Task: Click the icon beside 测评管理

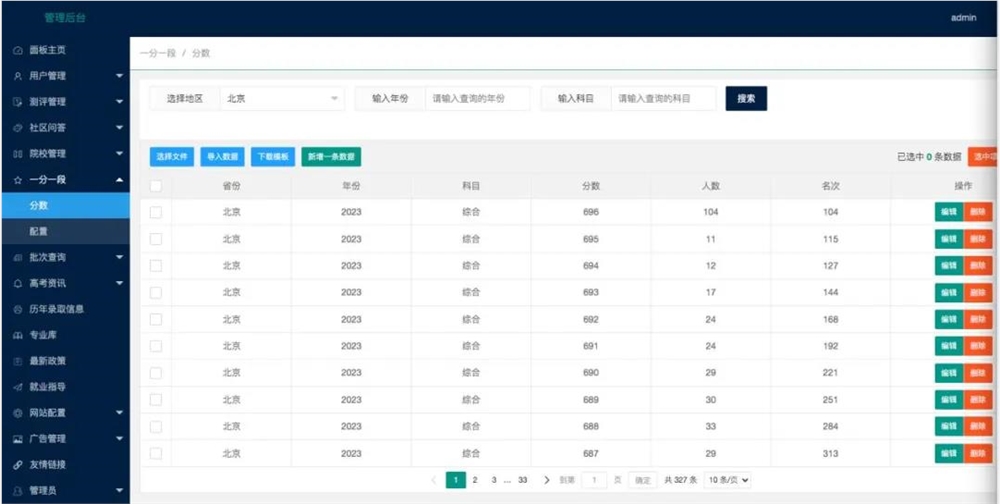Action: [18, 102]
